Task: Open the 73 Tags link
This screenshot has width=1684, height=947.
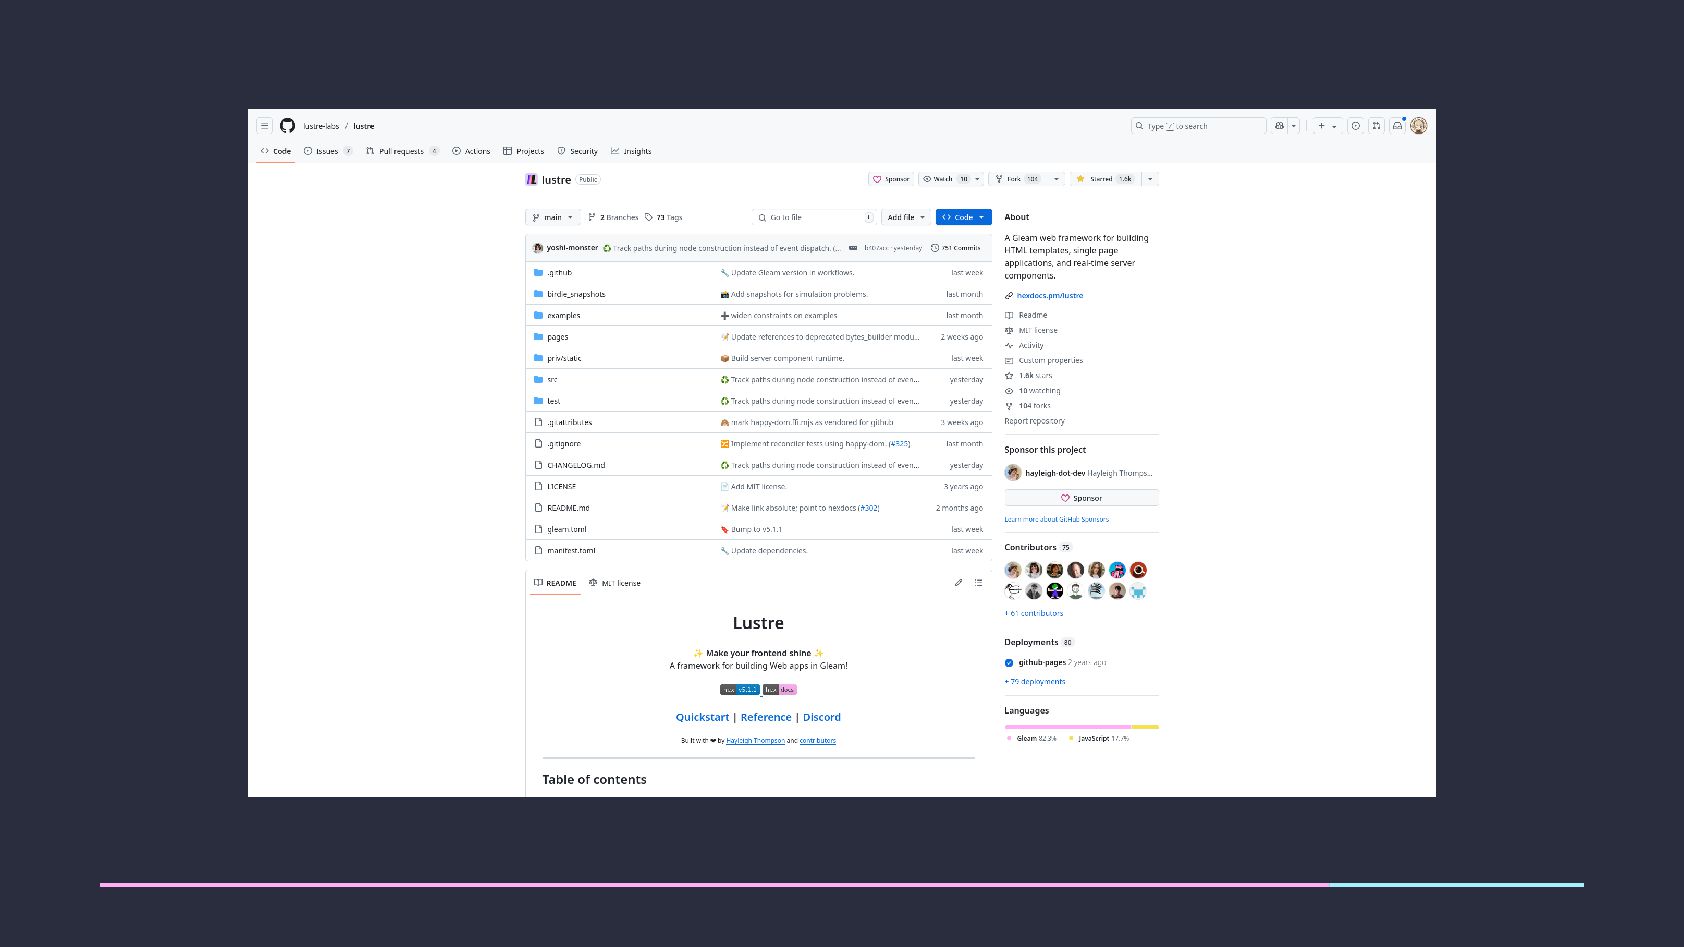Action: click(664, 217)
